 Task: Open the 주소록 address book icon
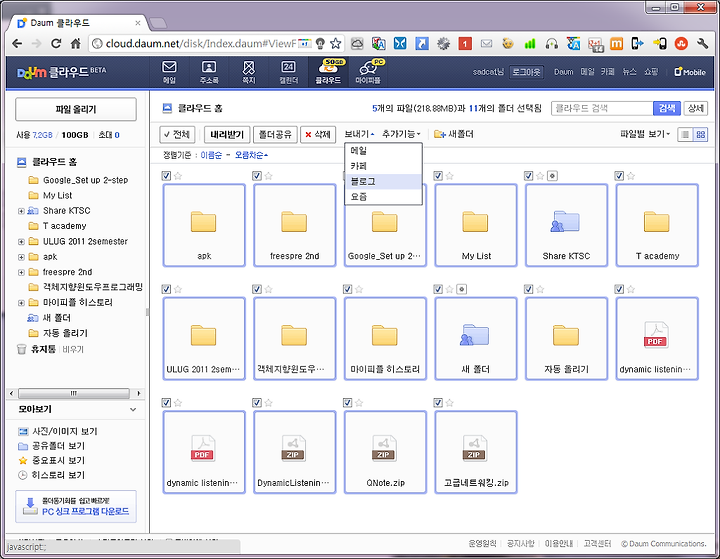[x=209, y=72]
